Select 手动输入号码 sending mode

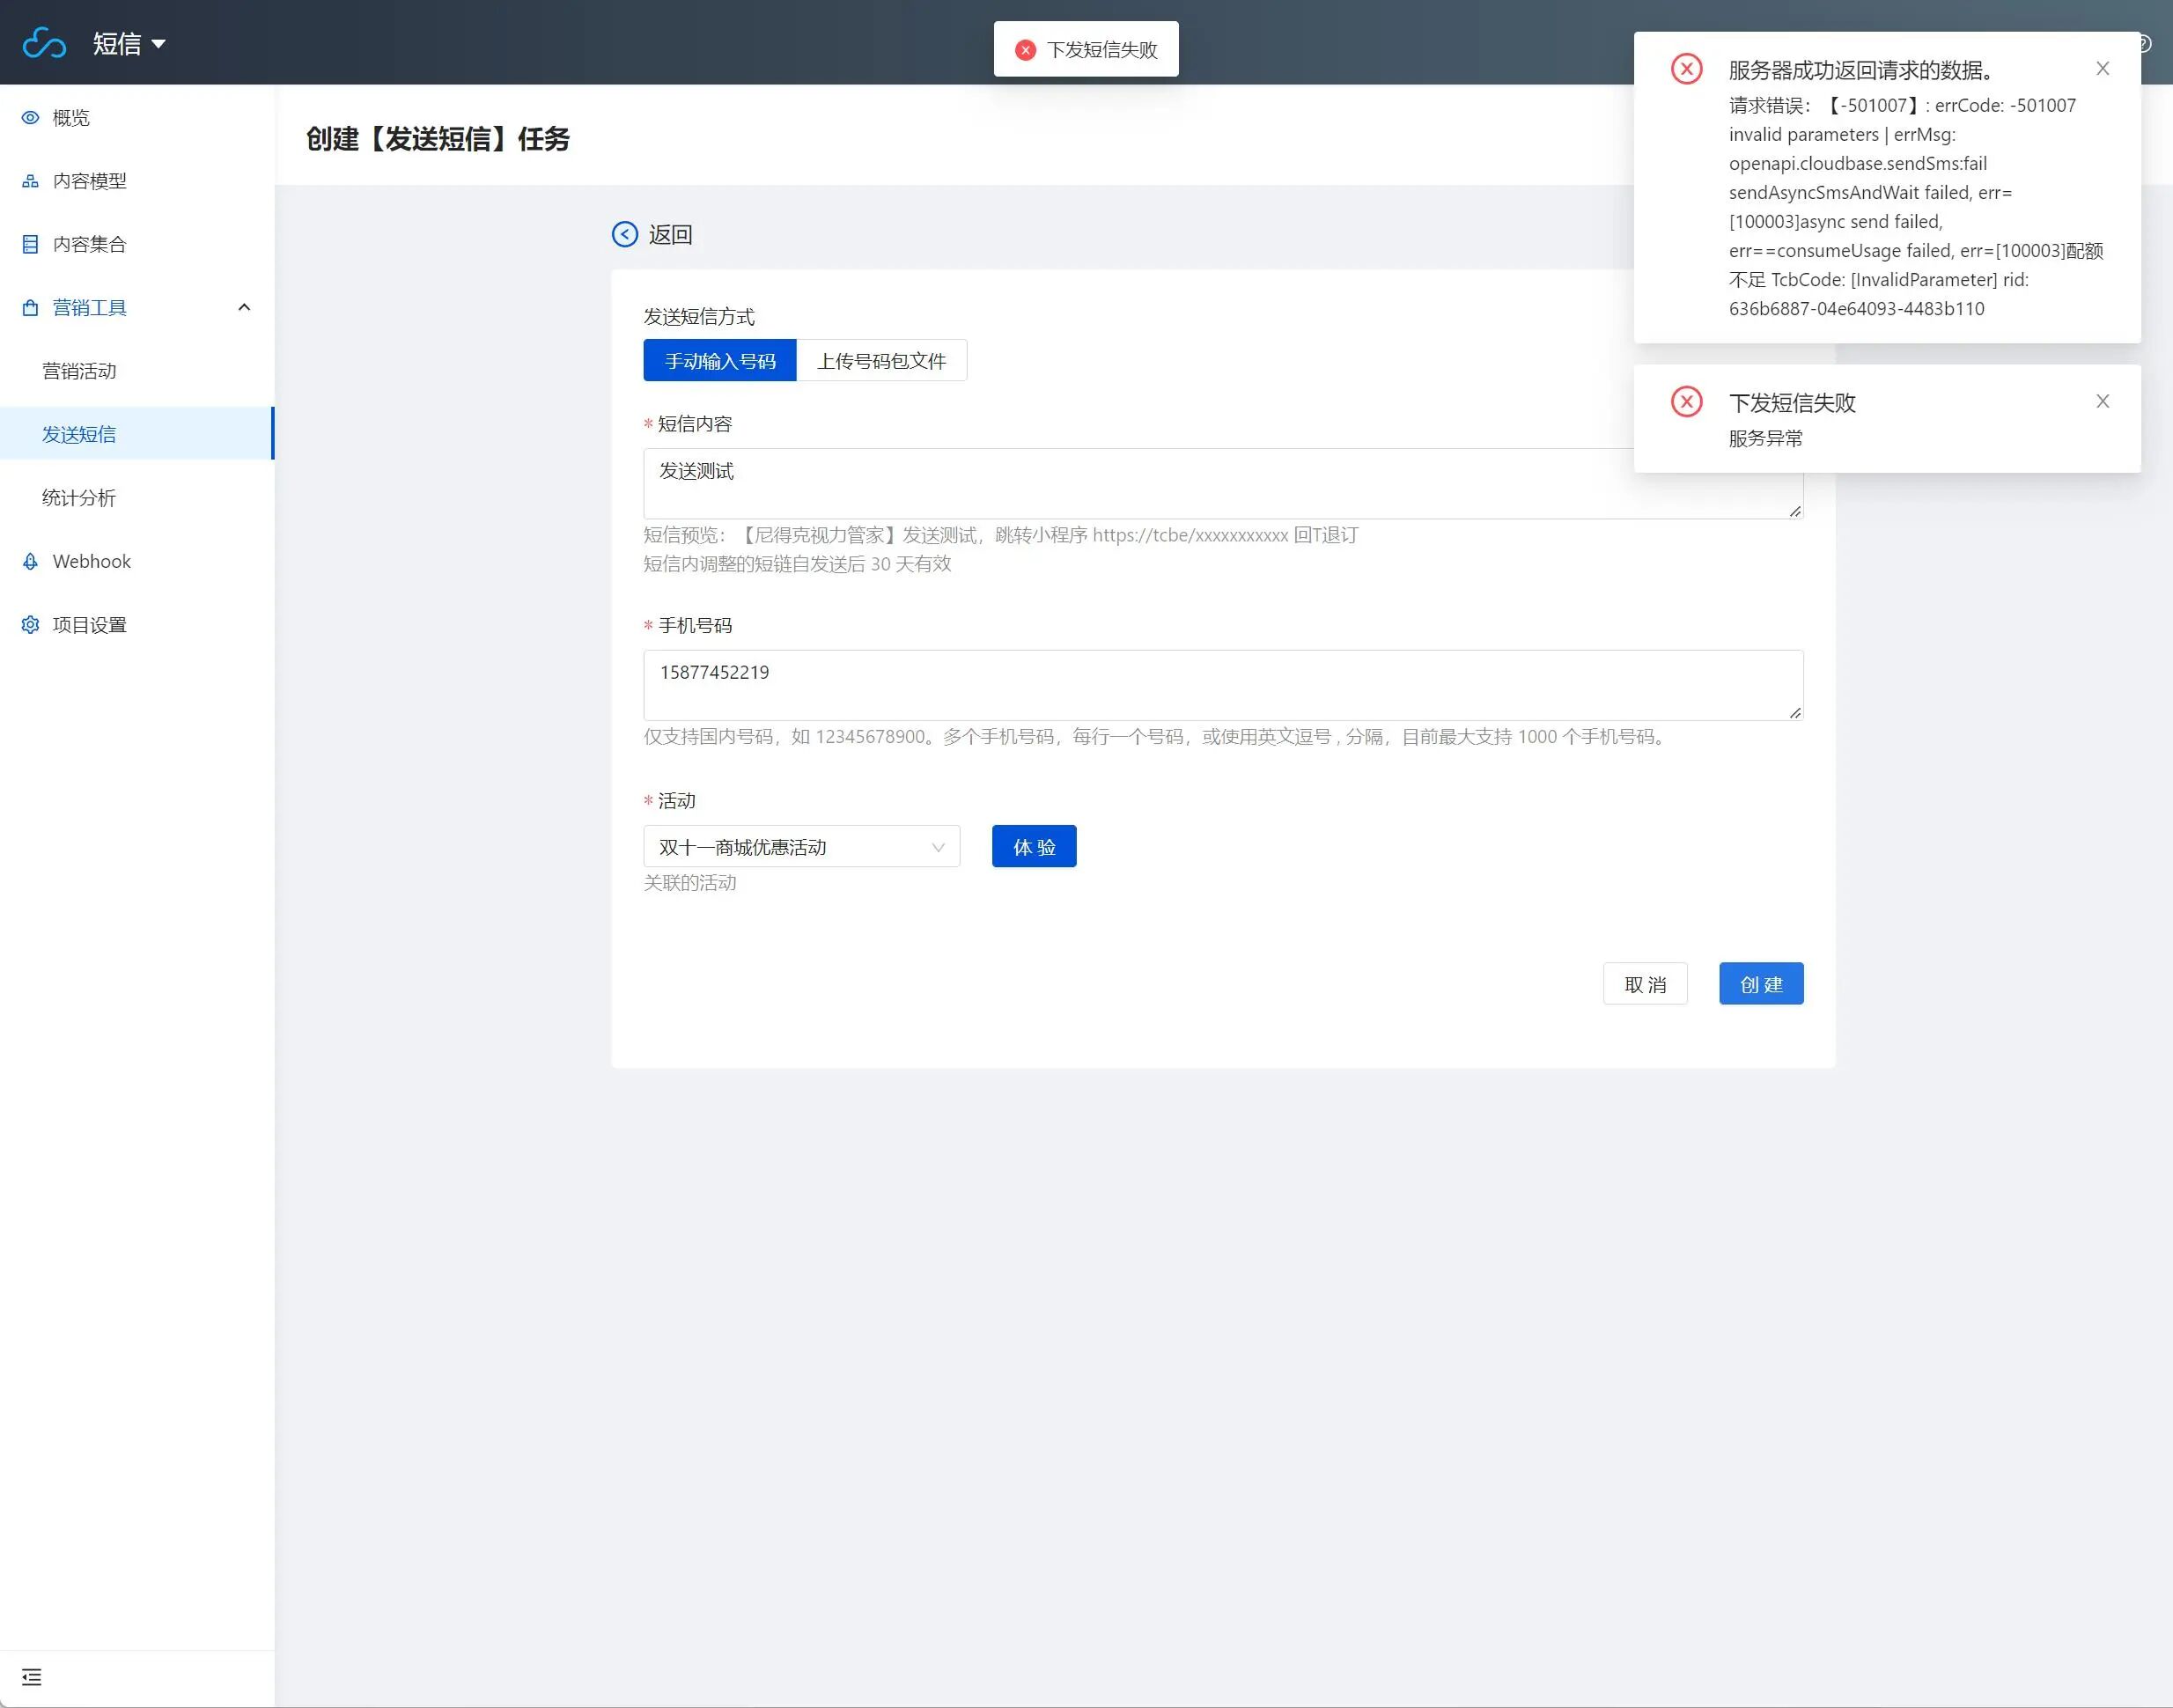pos(720,361)
